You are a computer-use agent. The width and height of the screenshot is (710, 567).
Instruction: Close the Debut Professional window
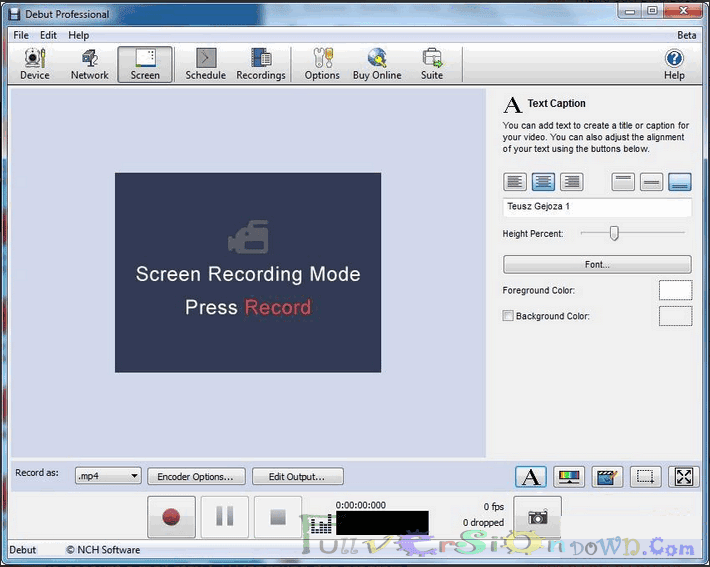683,10
